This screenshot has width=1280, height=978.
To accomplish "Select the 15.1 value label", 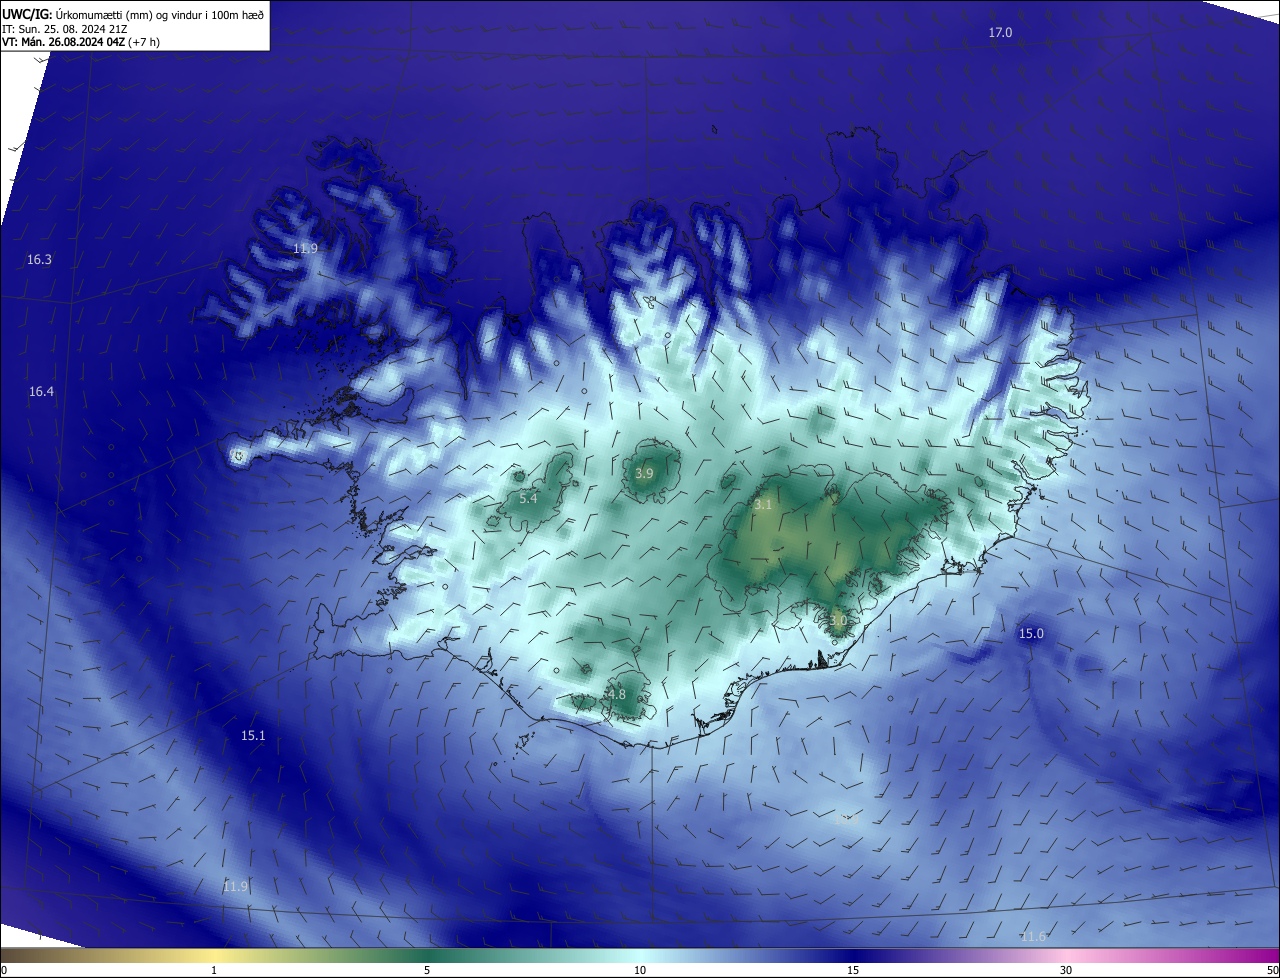I will pos(253,736).
